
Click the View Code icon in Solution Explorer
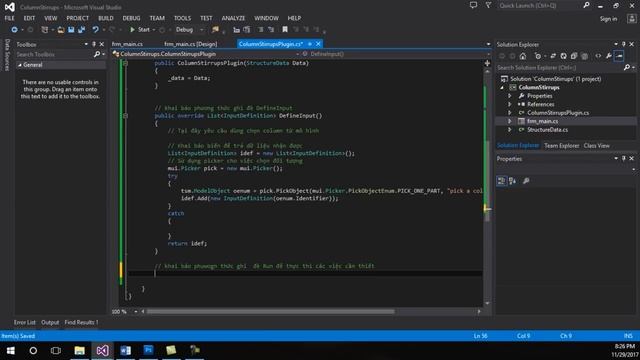[598, 56]
